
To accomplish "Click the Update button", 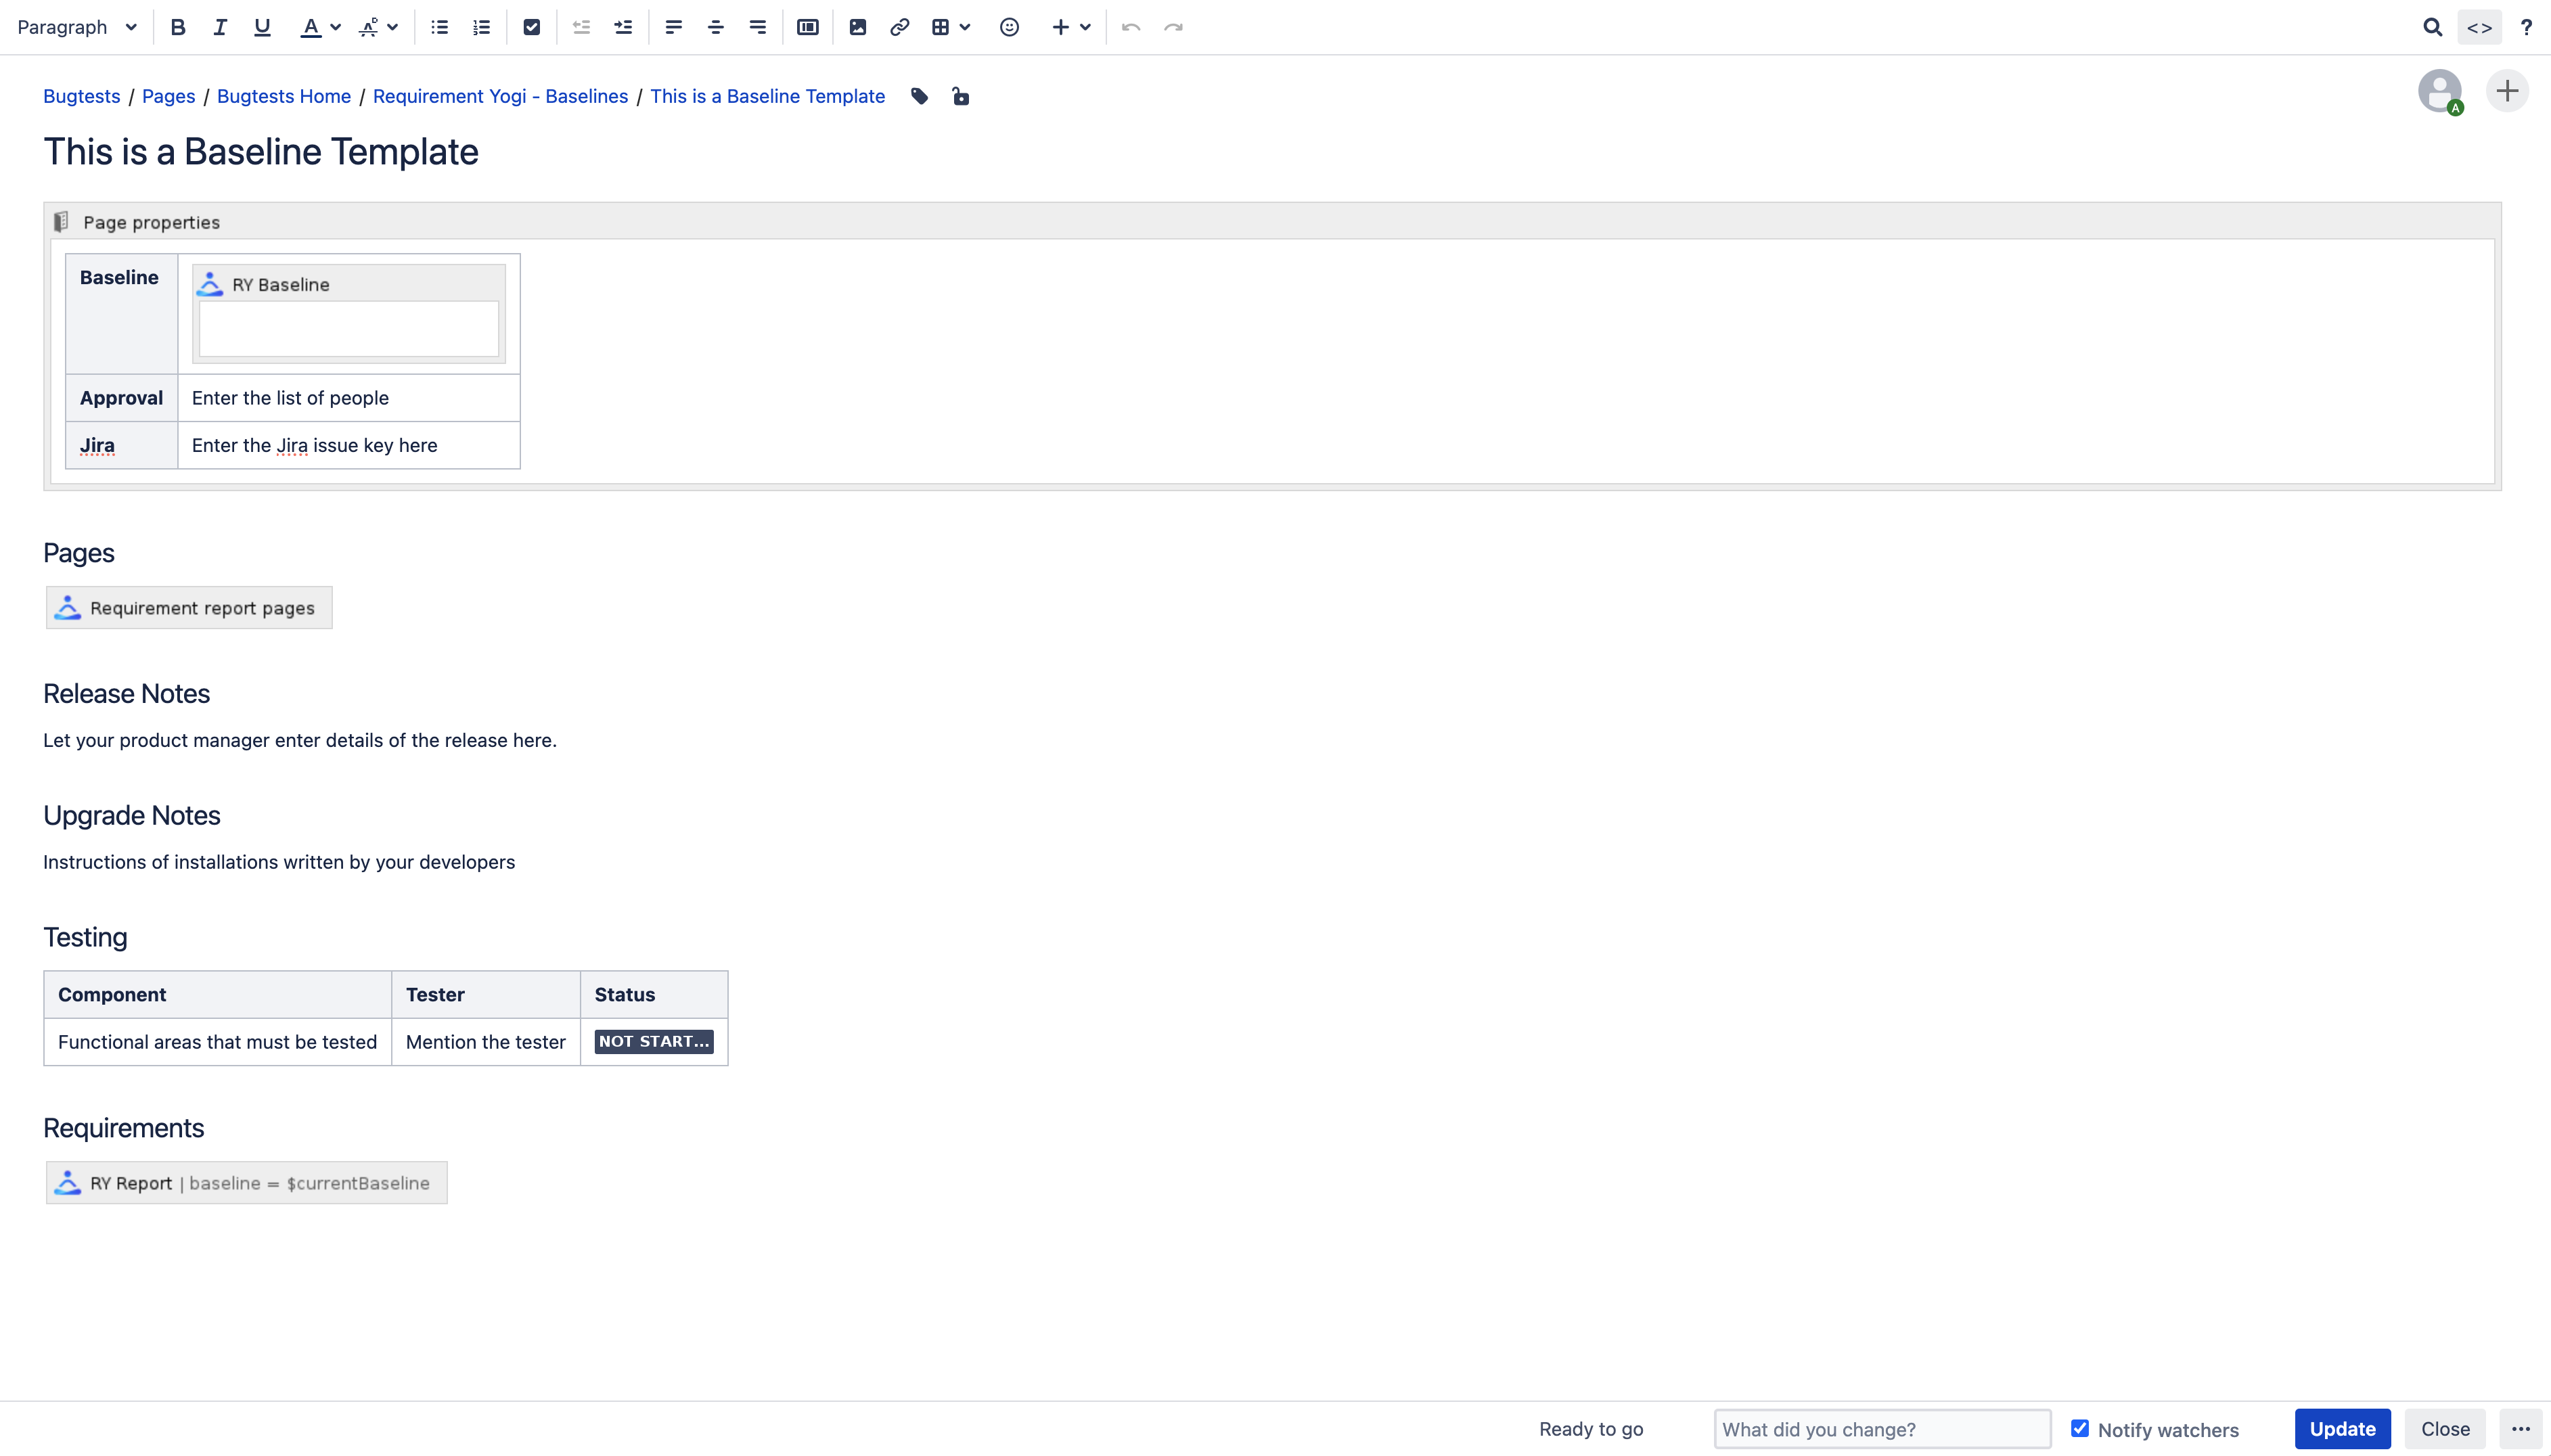I will [x=2342, y=1429].
